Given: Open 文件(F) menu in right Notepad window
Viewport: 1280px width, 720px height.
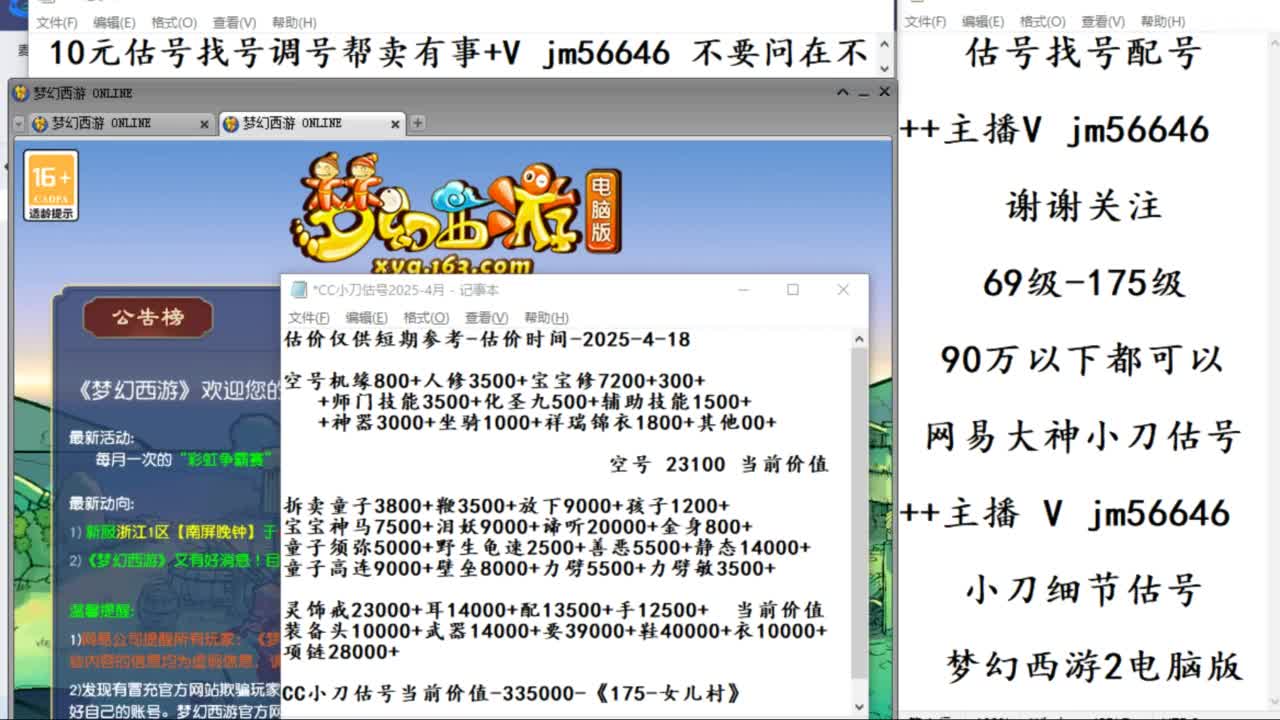Looking at the screenshot, I should coord(925,21).
